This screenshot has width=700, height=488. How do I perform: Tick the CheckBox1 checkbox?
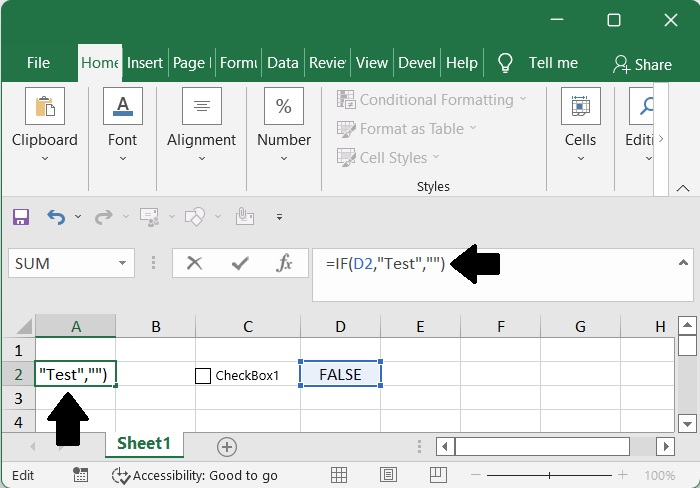203,376
